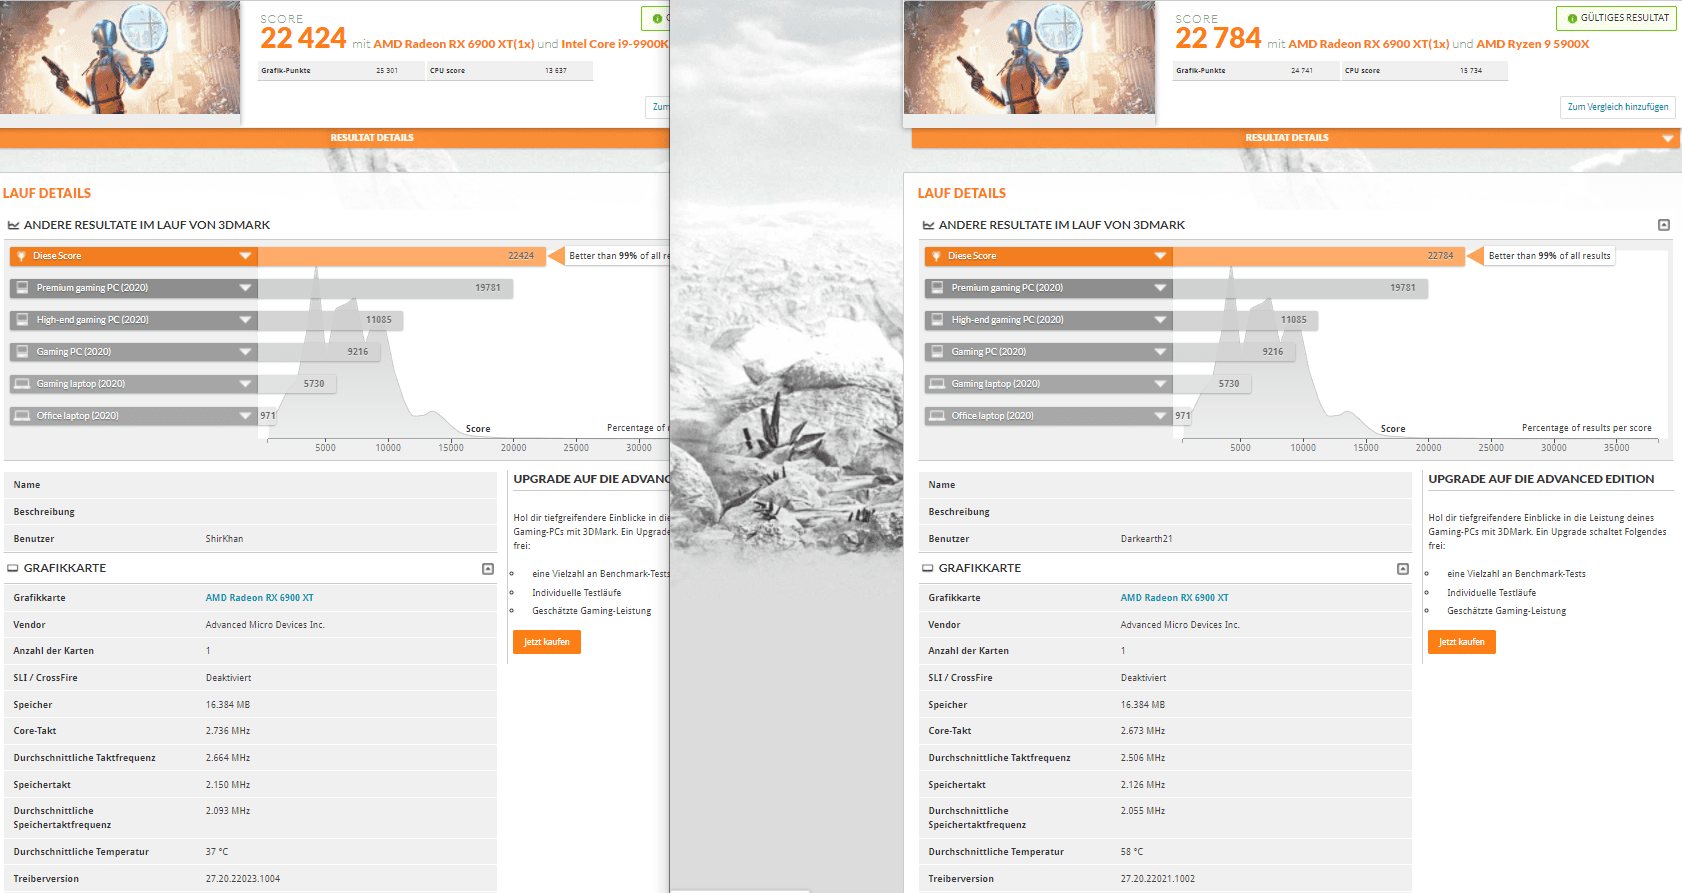Click Resultat Details bar in the 22 784 result
This screenshot has height=893, width=1682.
click(x=1297, y=138)
